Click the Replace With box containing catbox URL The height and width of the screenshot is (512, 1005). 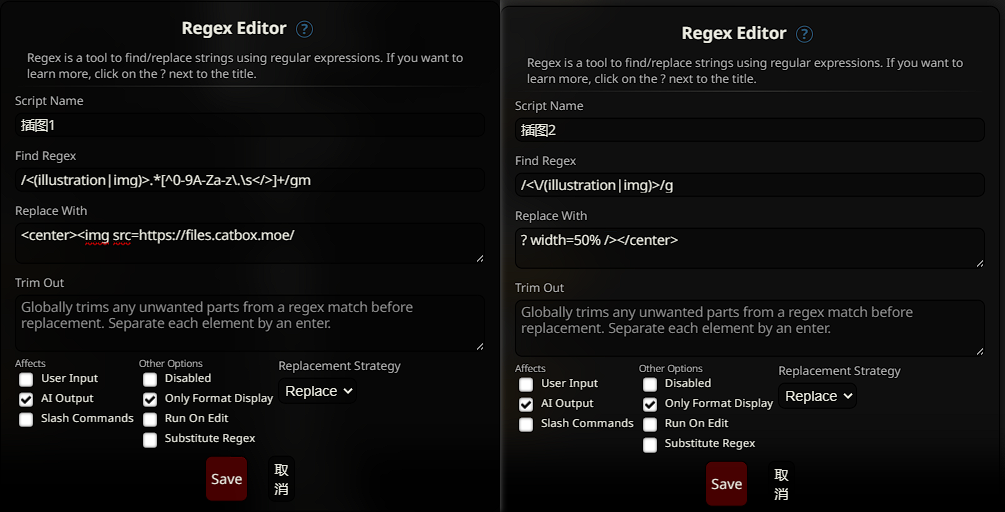(x=250, y=243)
